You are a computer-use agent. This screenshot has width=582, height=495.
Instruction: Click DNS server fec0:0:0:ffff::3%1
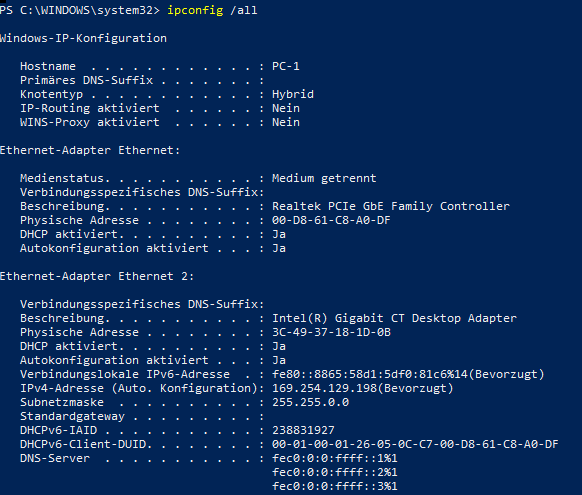pos(335,486)
